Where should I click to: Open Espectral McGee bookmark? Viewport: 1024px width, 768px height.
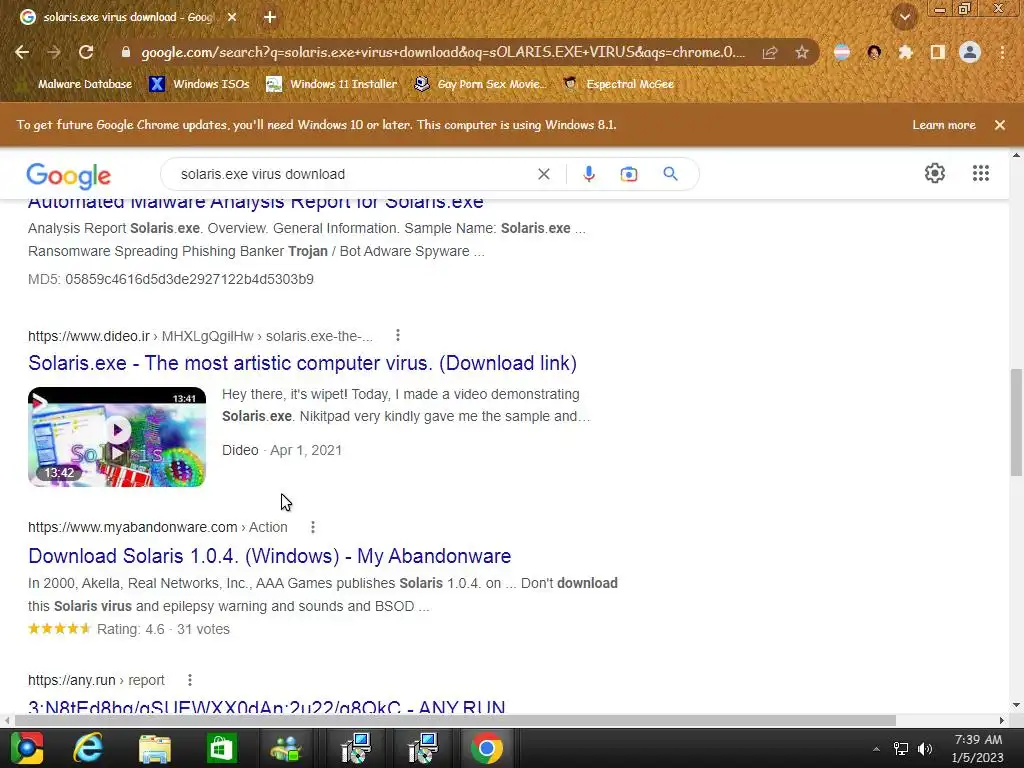pyautogui.click(x=619, y=84)
